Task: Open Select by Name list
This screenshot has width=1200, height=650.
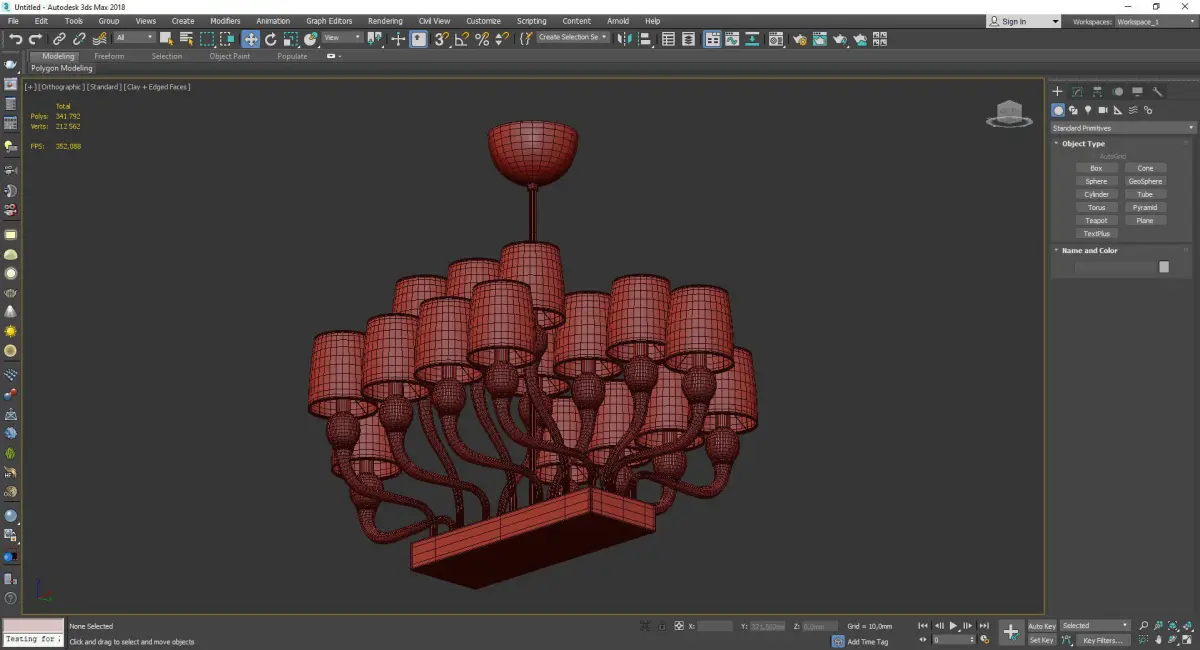Action: (x=186, y=39)
